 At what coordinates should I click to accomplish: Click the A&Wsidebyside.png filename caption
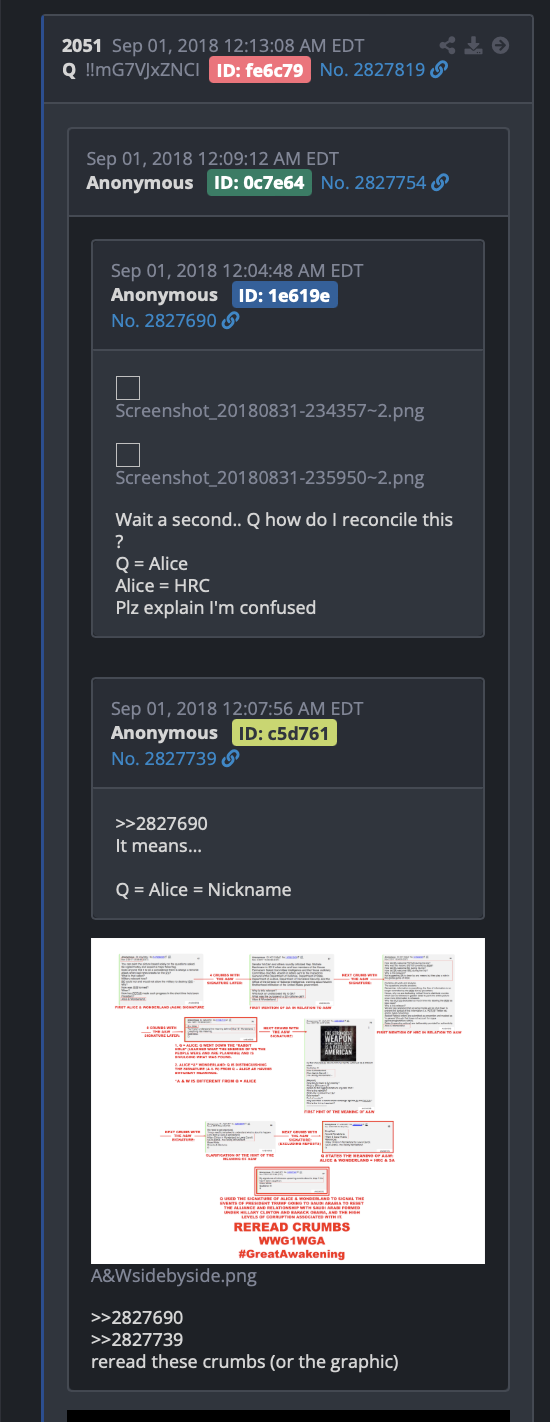tap(173, 1276)
